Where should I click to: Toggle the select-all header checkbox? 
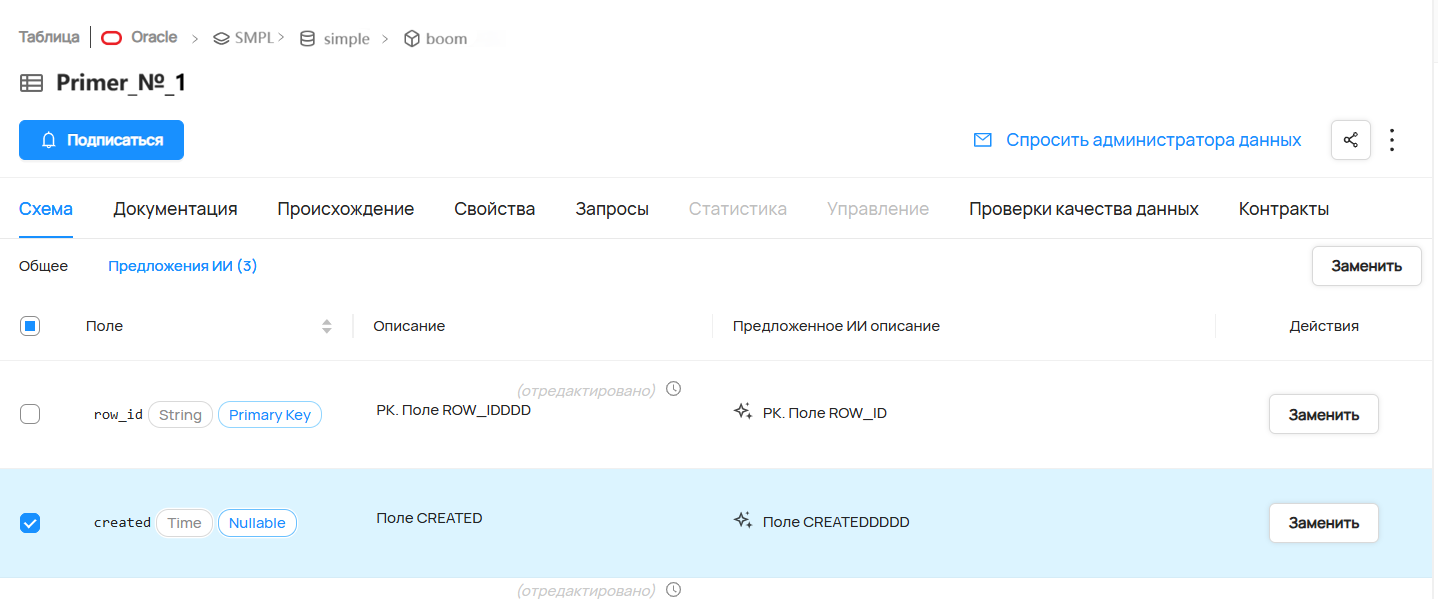click(x=30, y=326)
